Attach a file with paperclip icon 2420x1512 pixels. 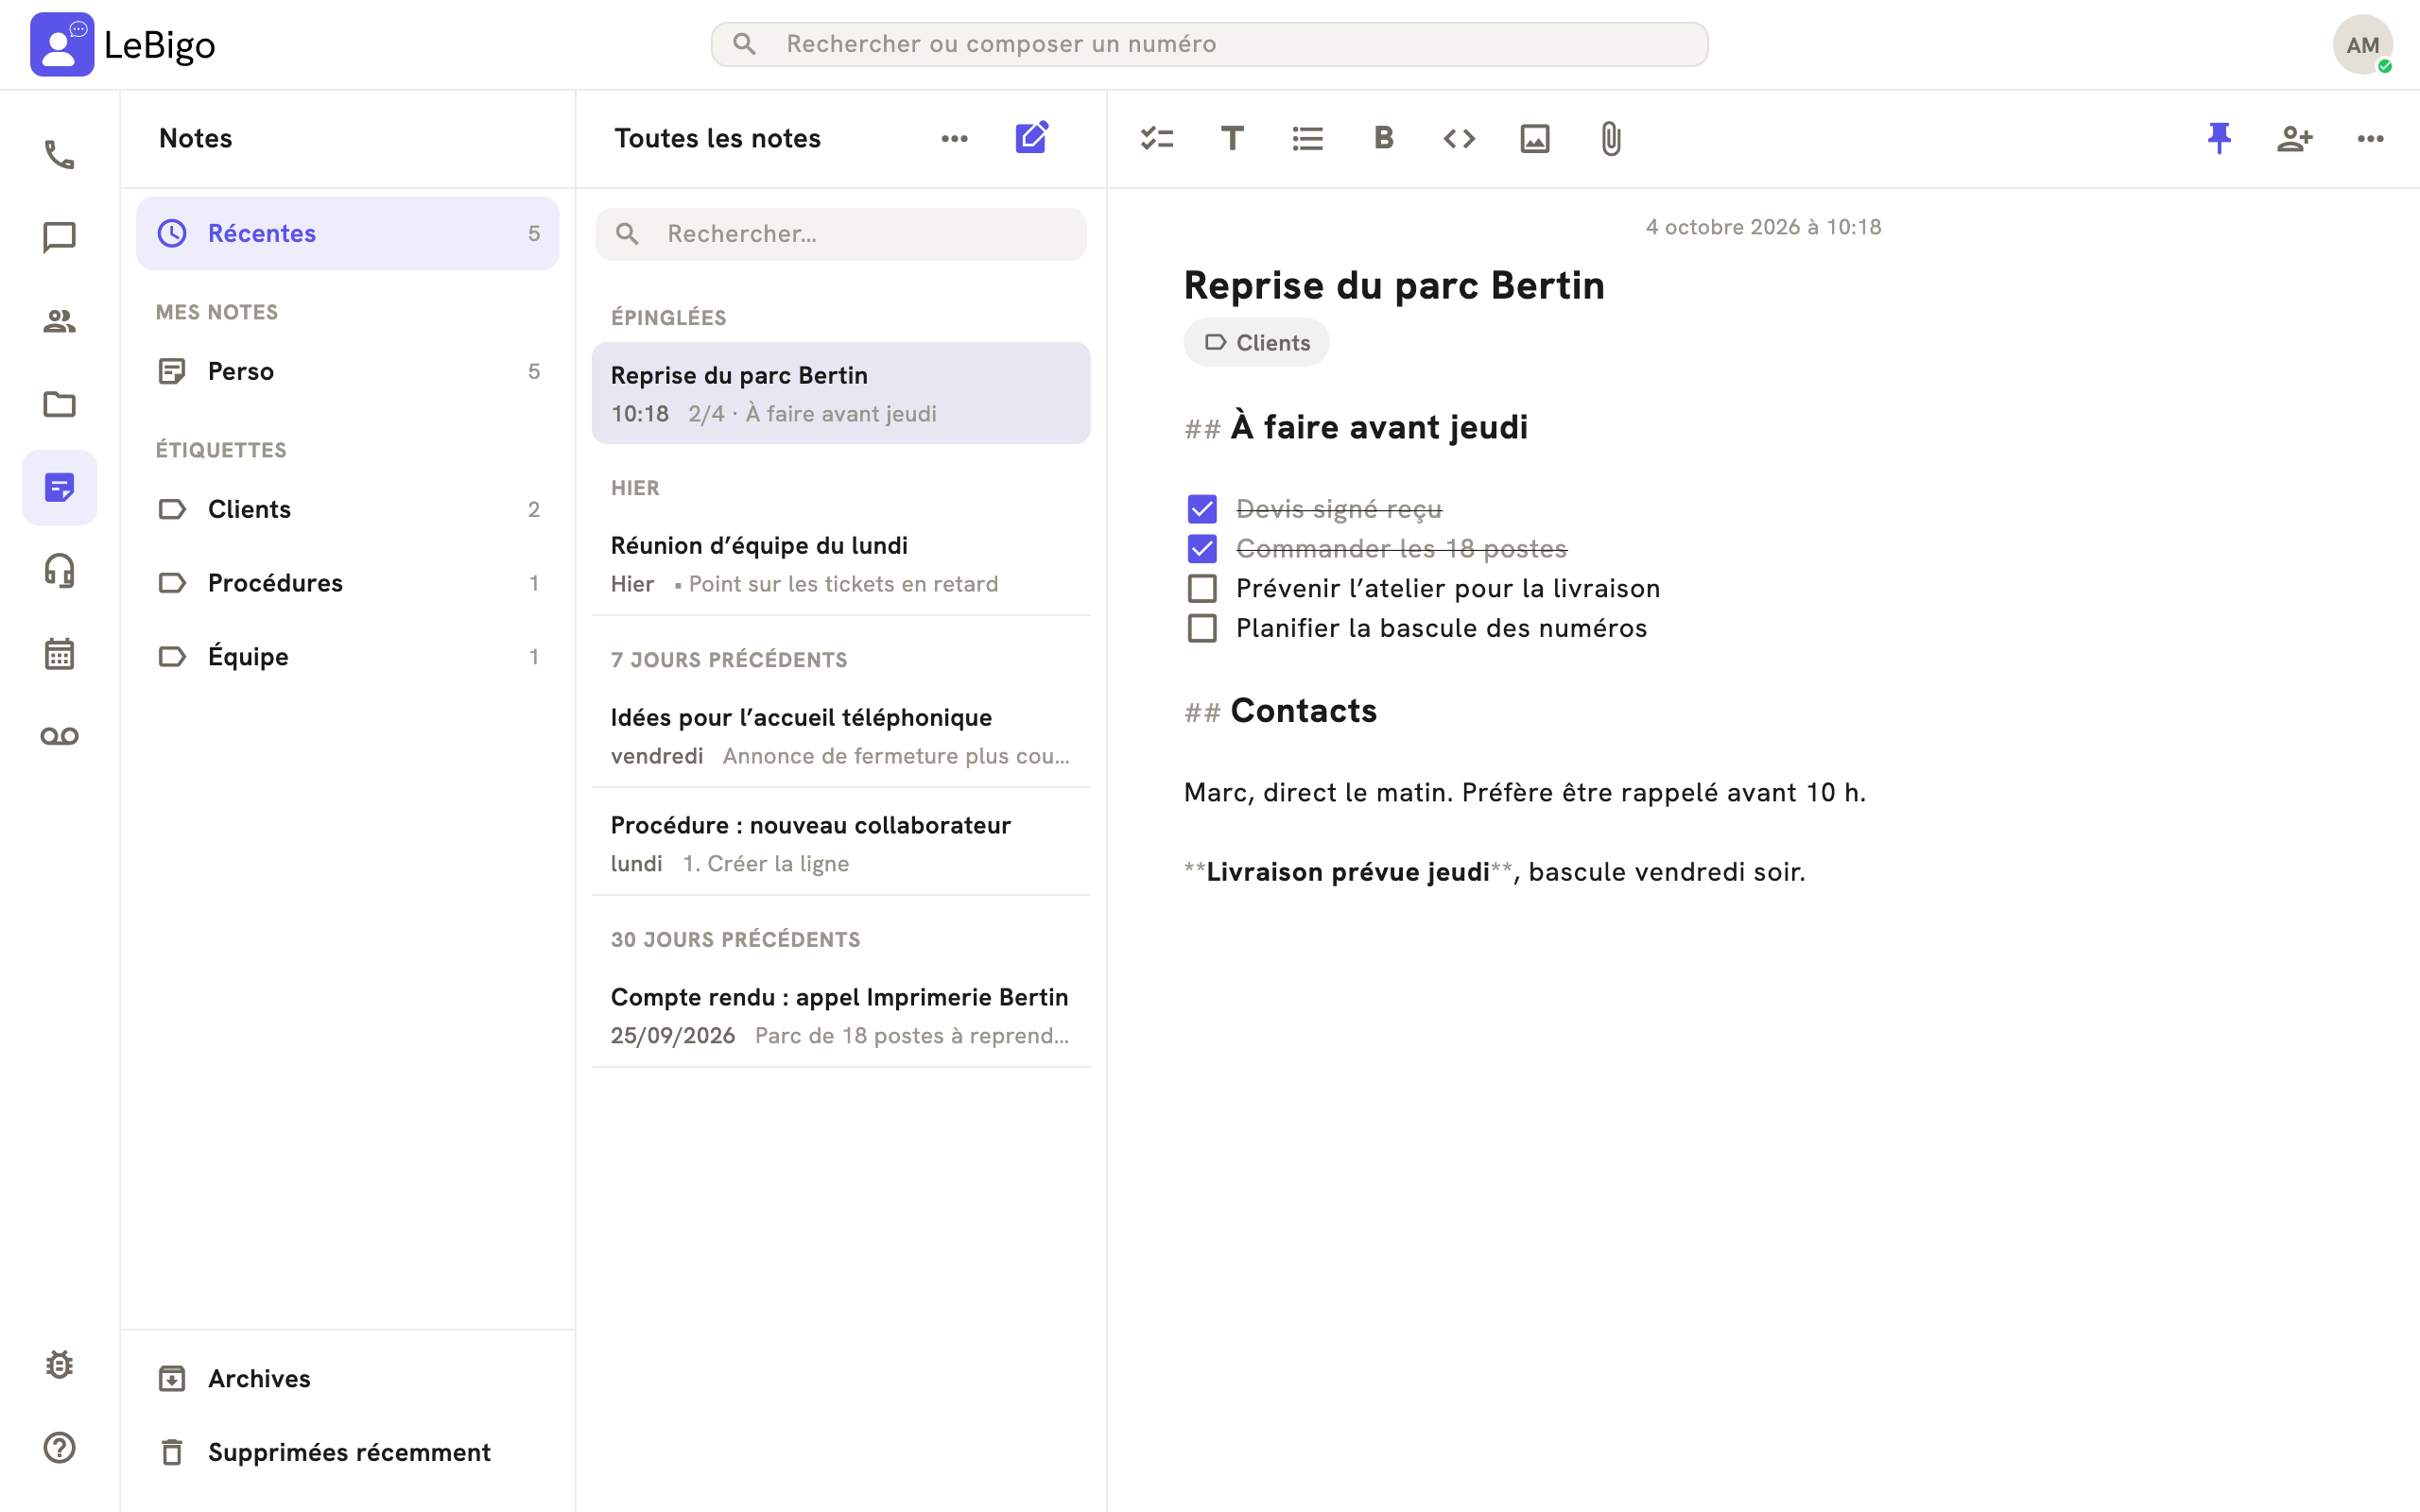pos(1610,138)
